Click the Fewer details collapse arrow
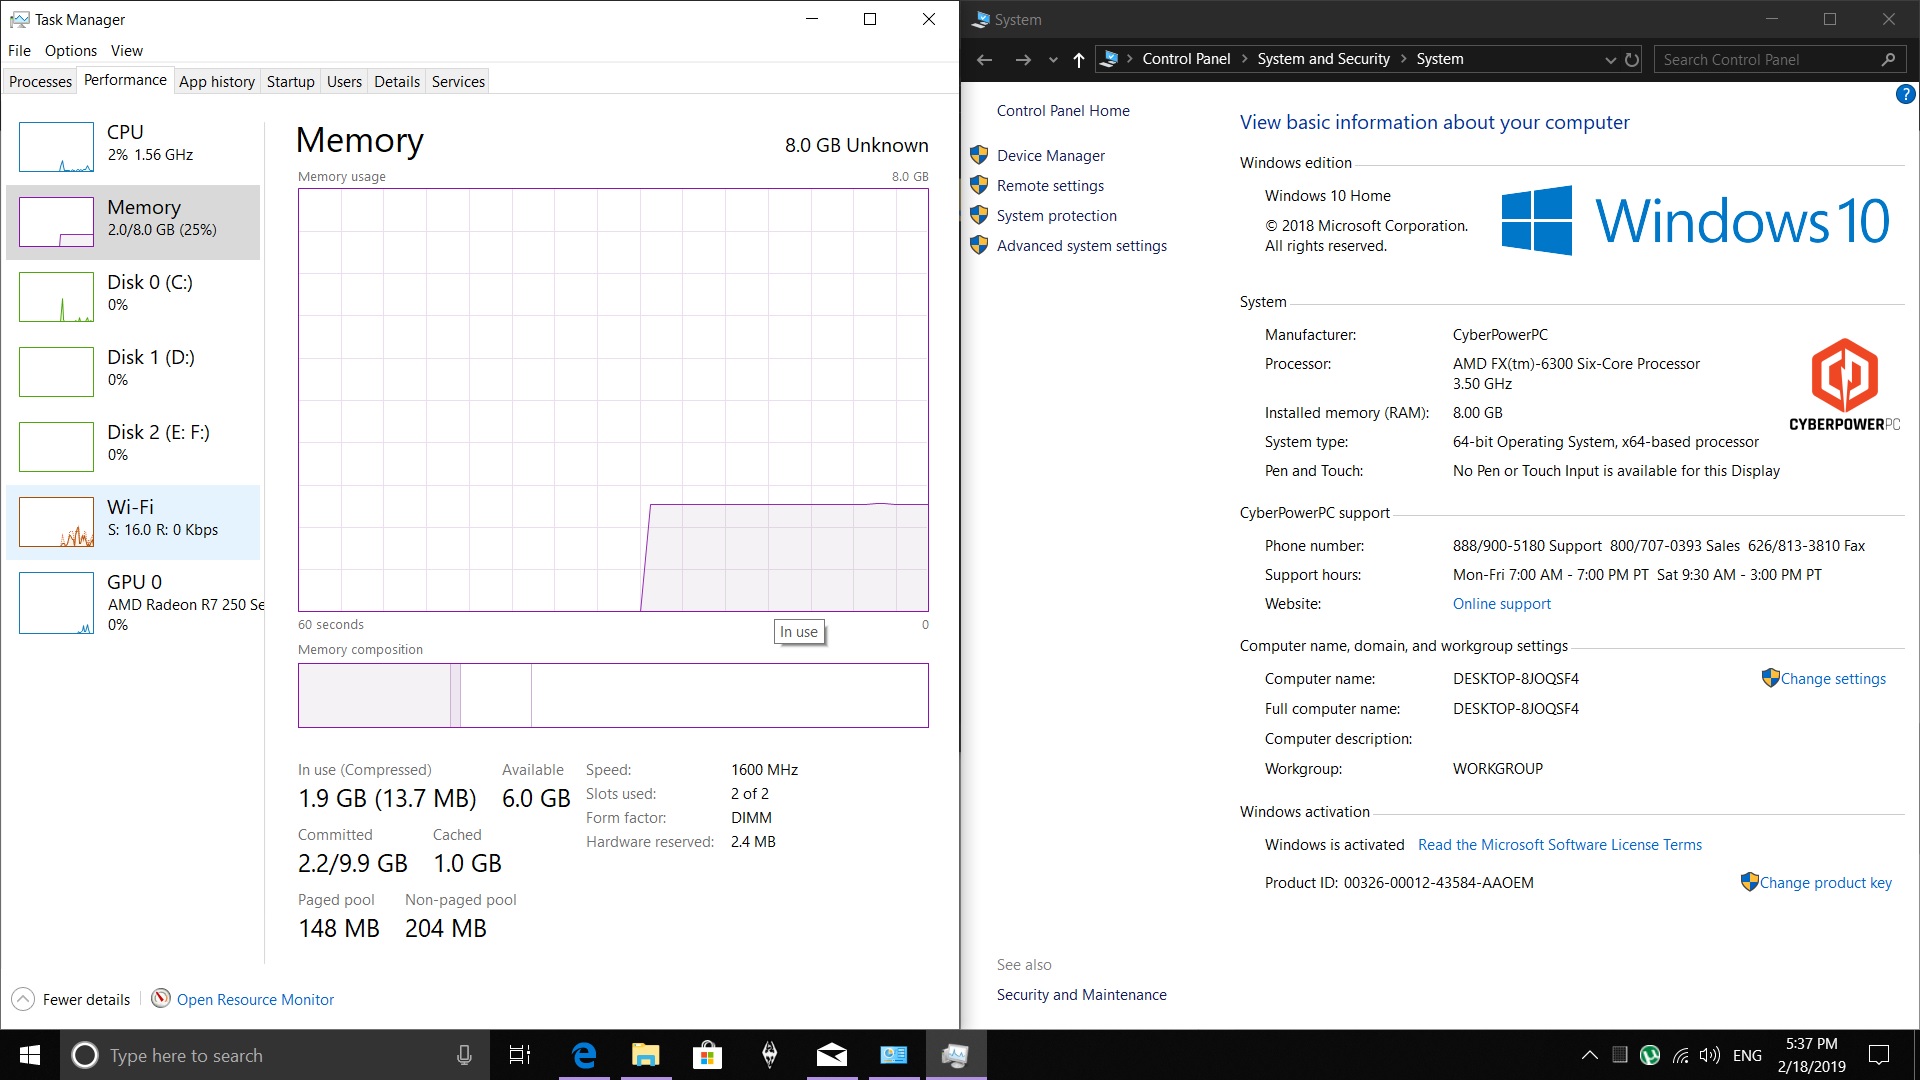This screenshot has width=1920, height=1080. [x=23, y=999]
